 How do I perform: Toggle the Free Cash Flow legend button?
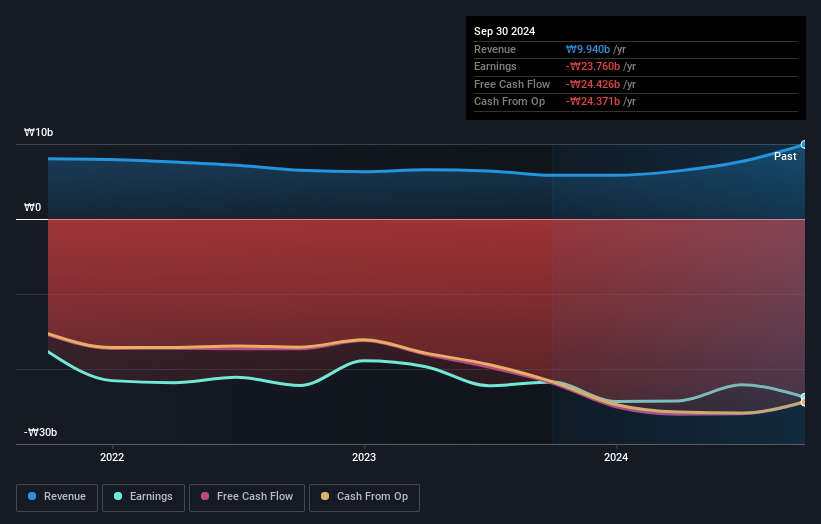click(x=247, y=497)
